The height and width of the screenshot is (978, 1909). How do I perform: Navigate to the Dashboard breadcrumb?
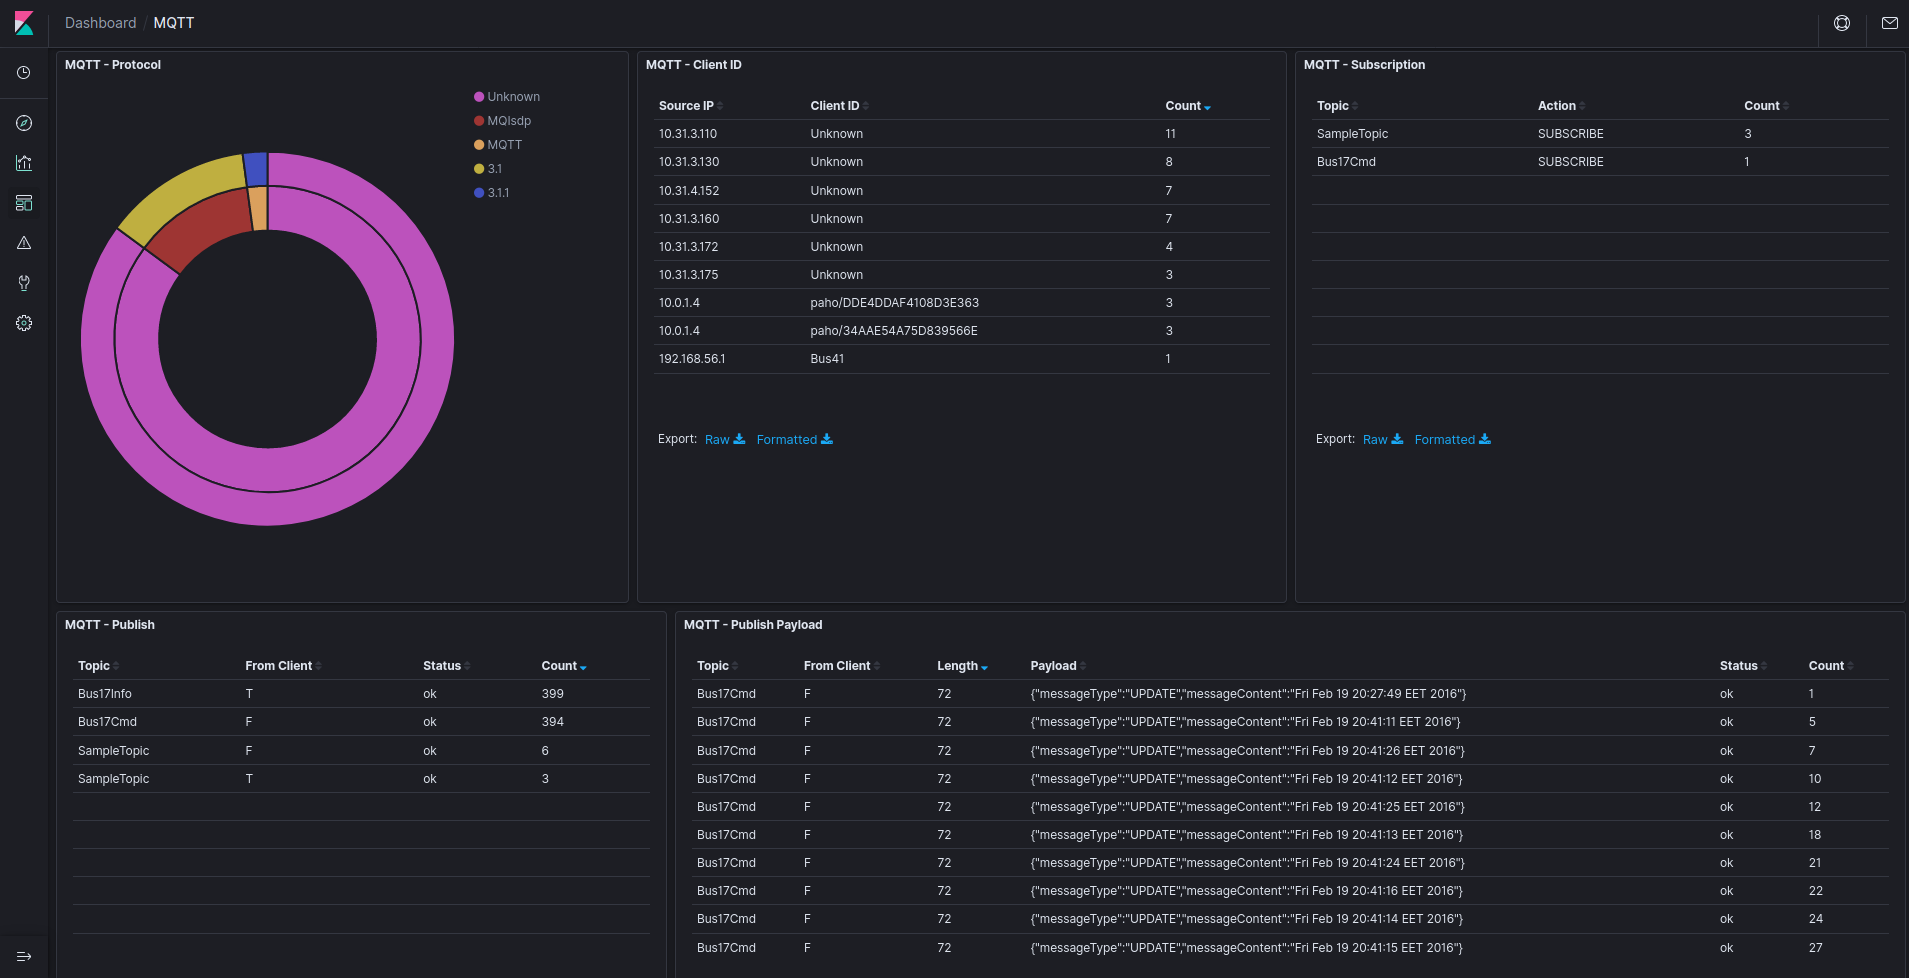tap(101, 22)
